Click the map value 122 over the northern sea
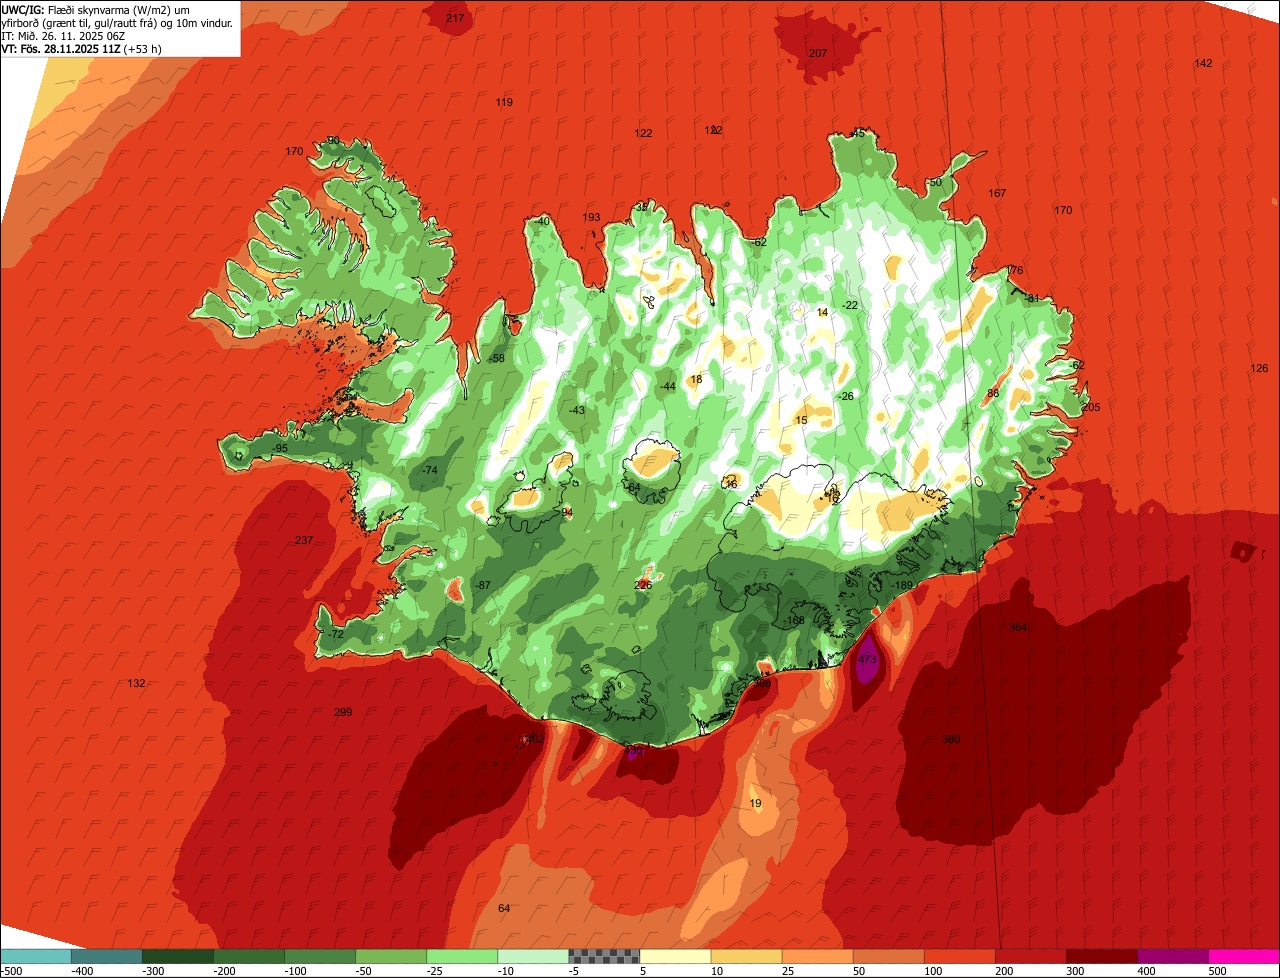1280x978 pixels. [x=643, y=133]
